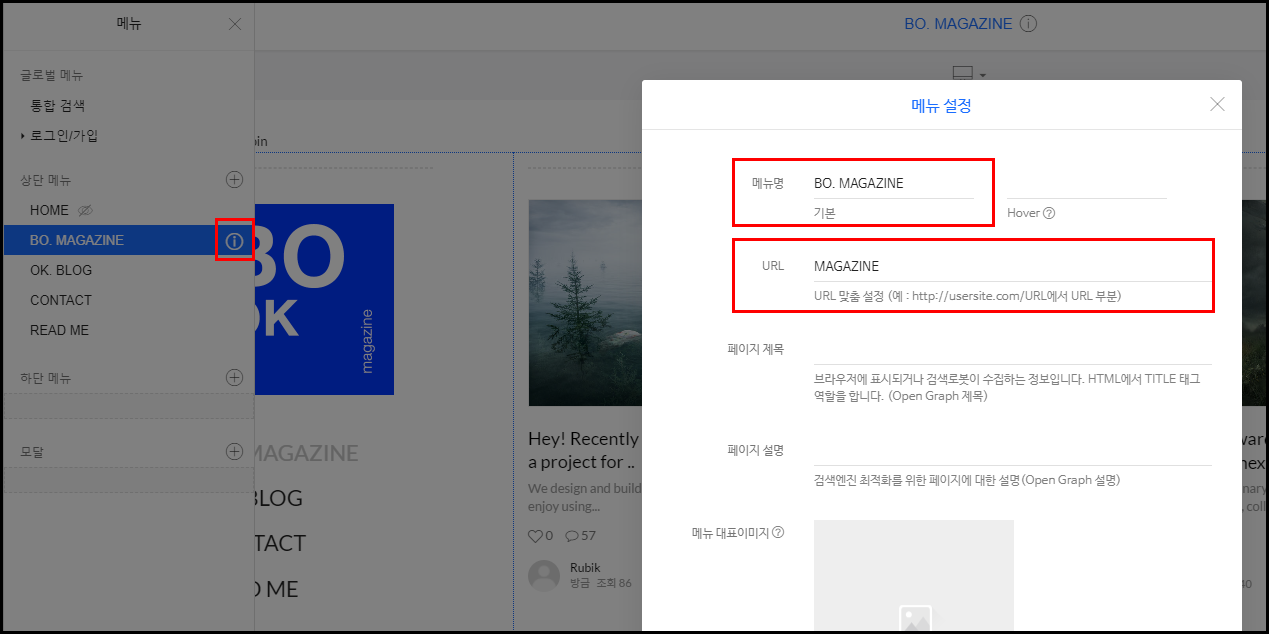Select the CONTACT menu item
This screenshot has width=1269, height=634.
point(61,300)
